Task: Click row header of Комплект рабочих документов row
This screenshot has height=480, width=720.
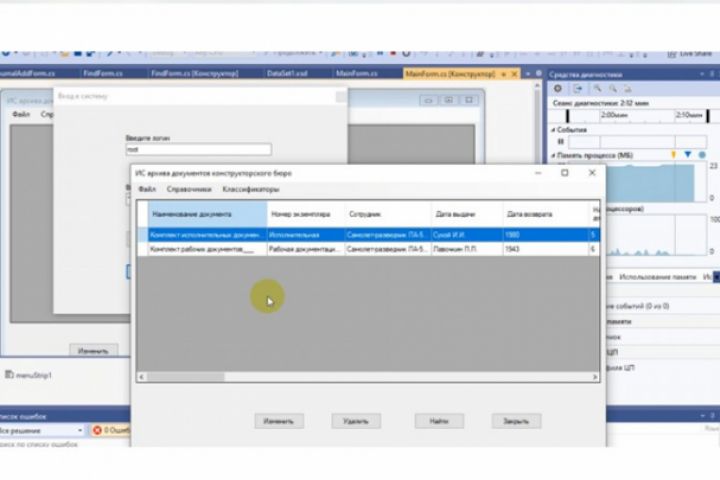Action: 143,249
